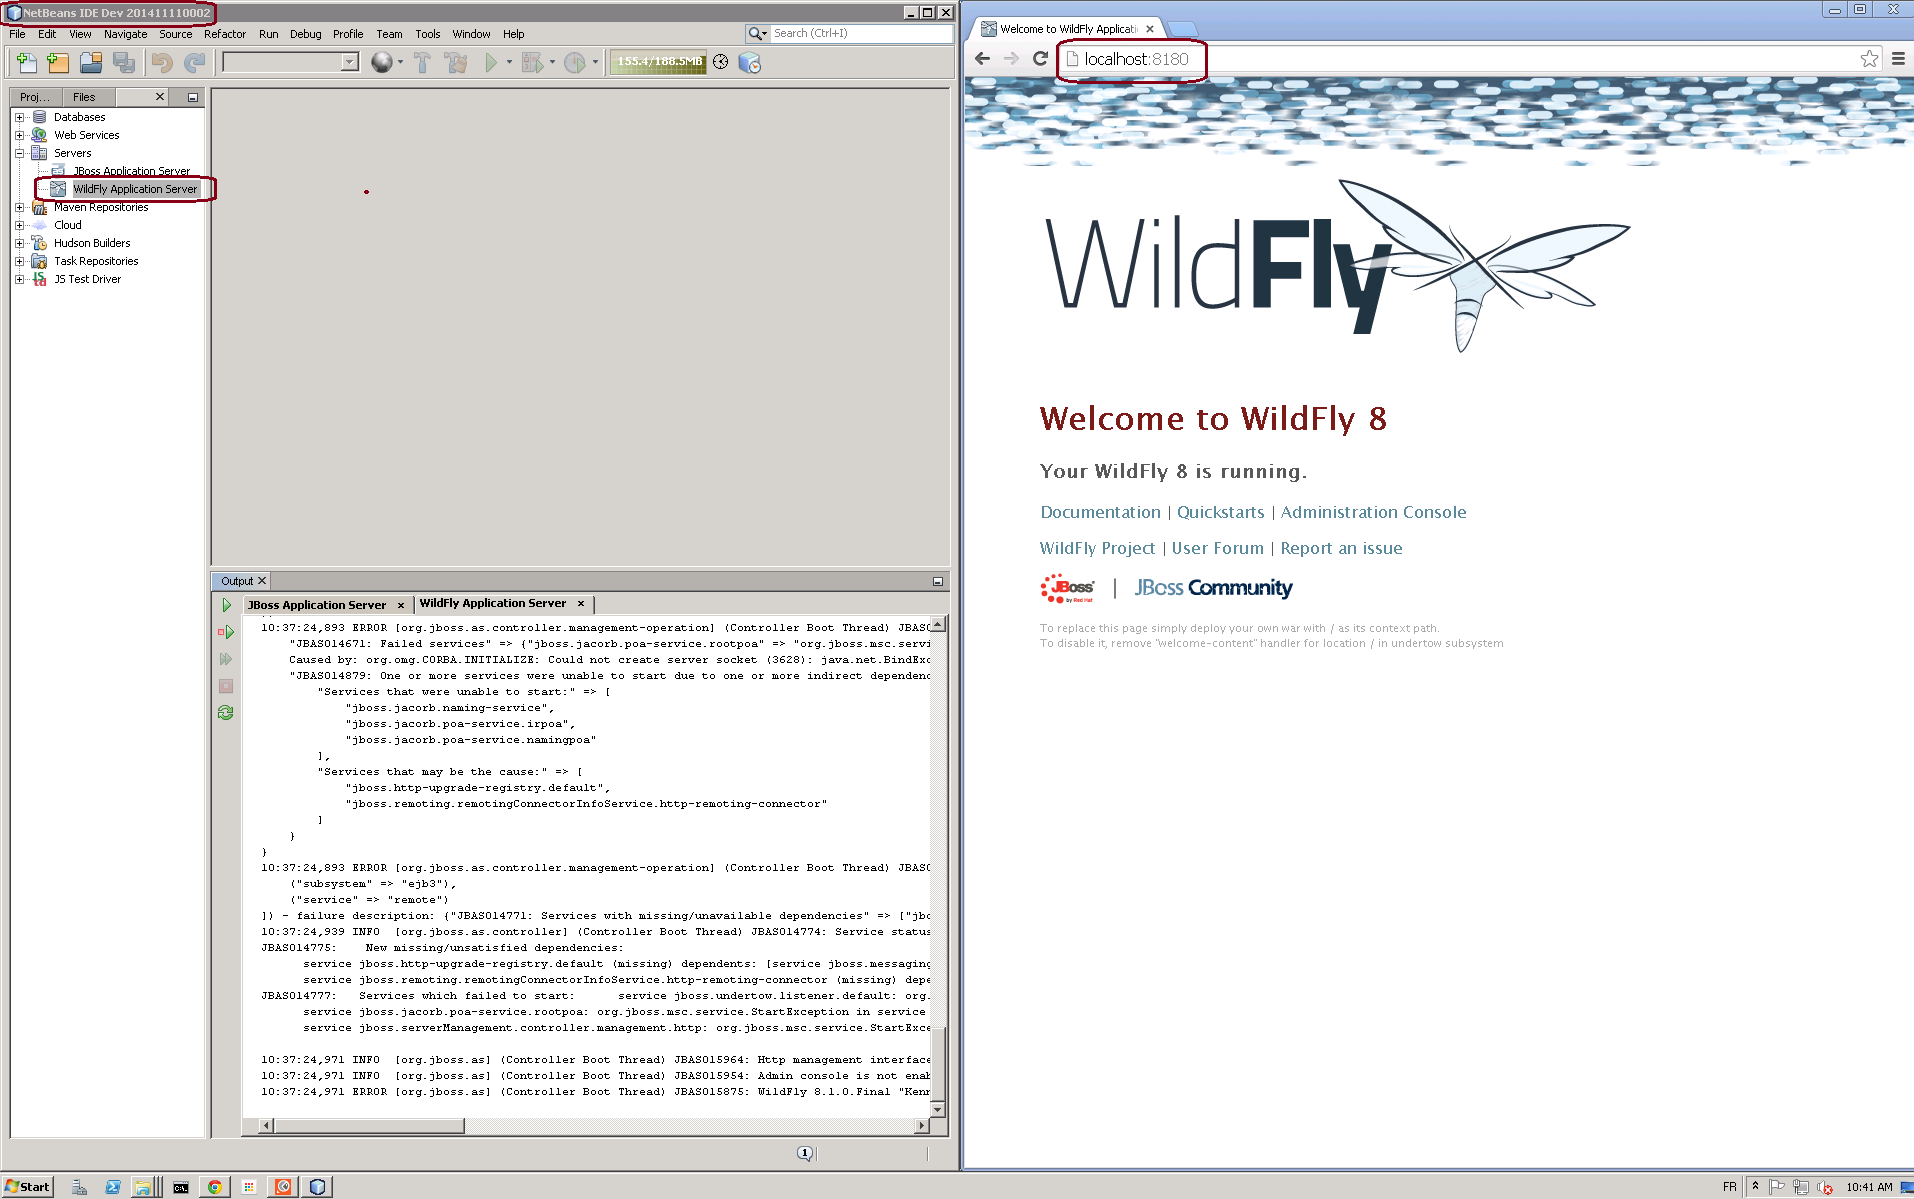The image size is (1914, 1199).
Task: Click the output horizontal scrollbar thumb
Action: click(x=369, y=1126)
